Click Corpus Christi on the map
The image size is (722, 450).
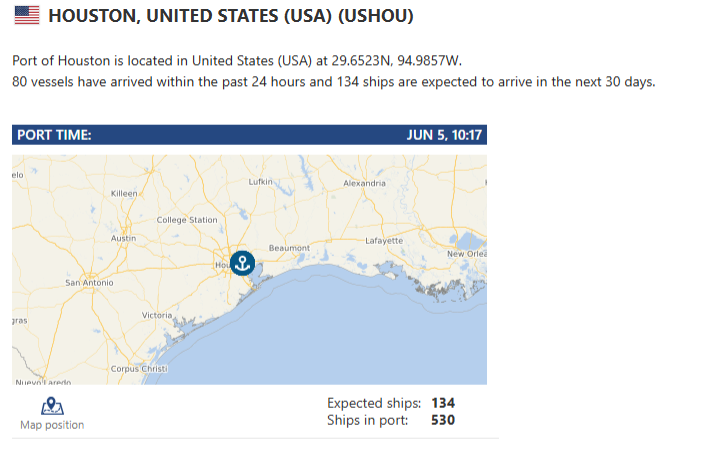139,369
